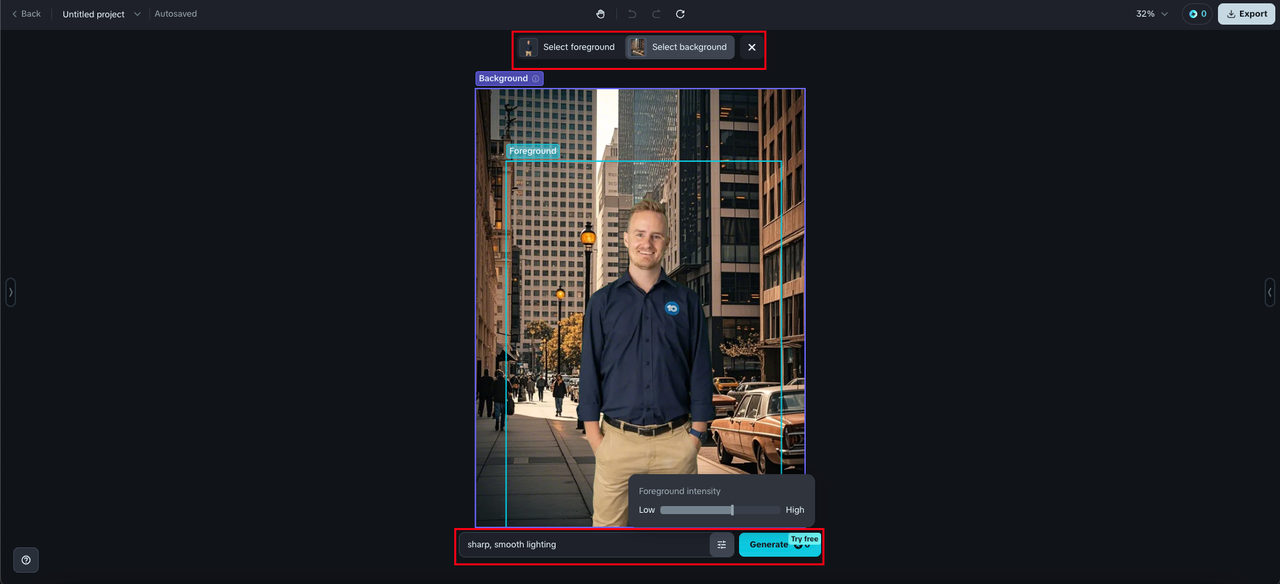Expand the left side panel

[x=10, y=292]
